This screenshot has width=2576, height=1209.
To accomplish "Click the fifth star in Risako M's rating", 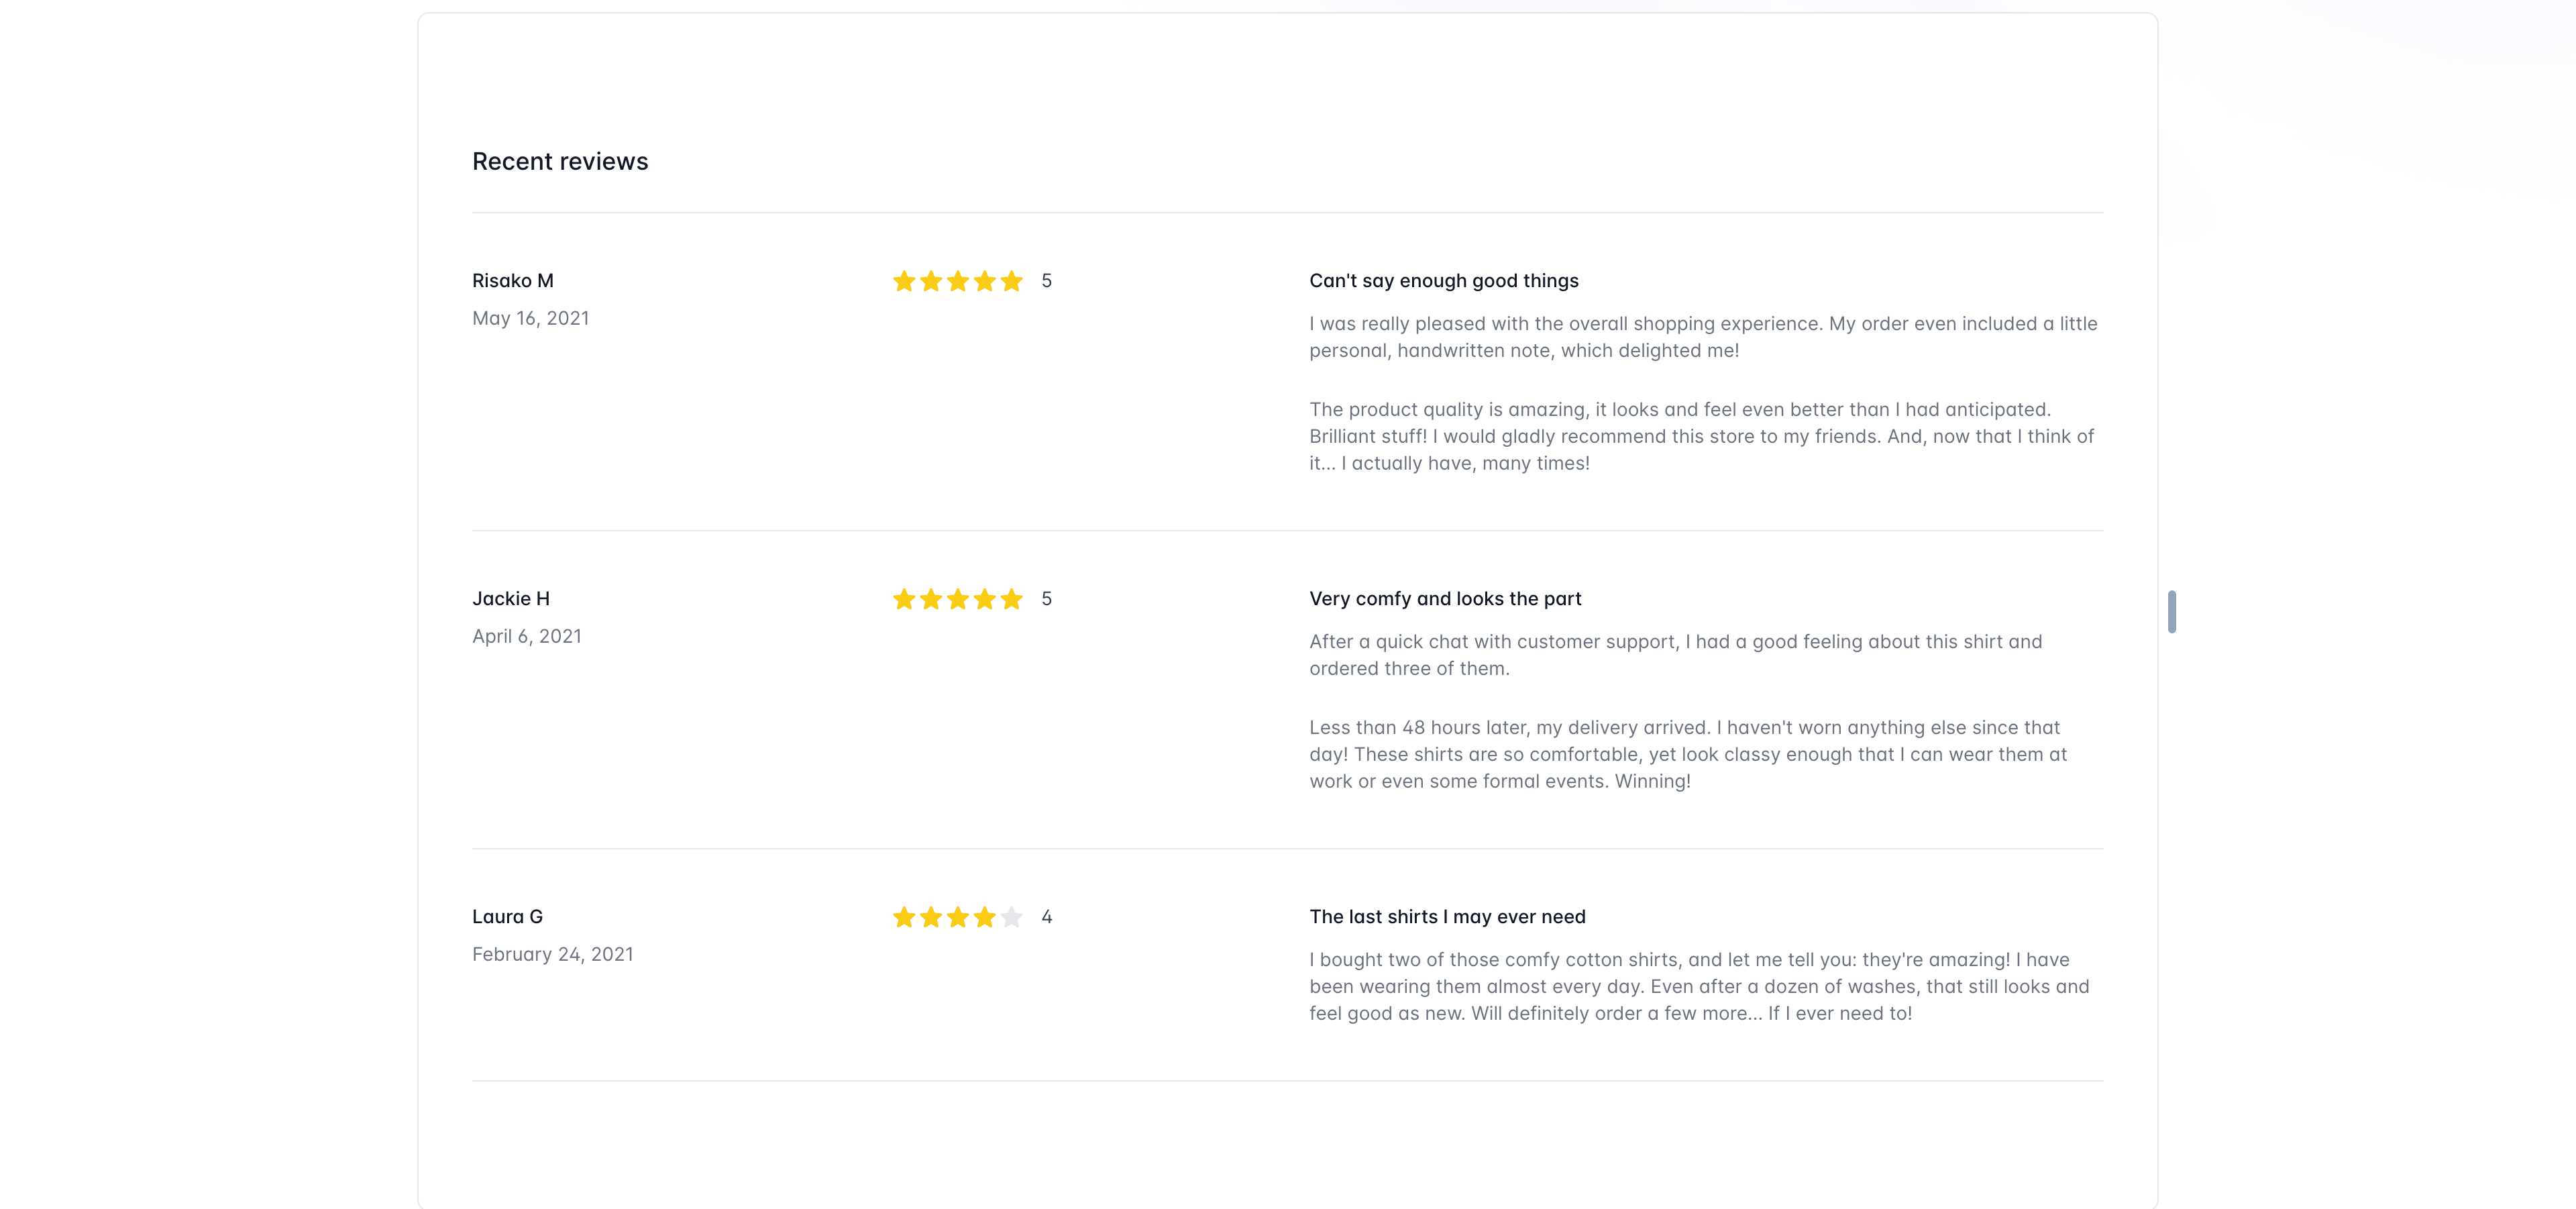I will tap(1012, 281).
